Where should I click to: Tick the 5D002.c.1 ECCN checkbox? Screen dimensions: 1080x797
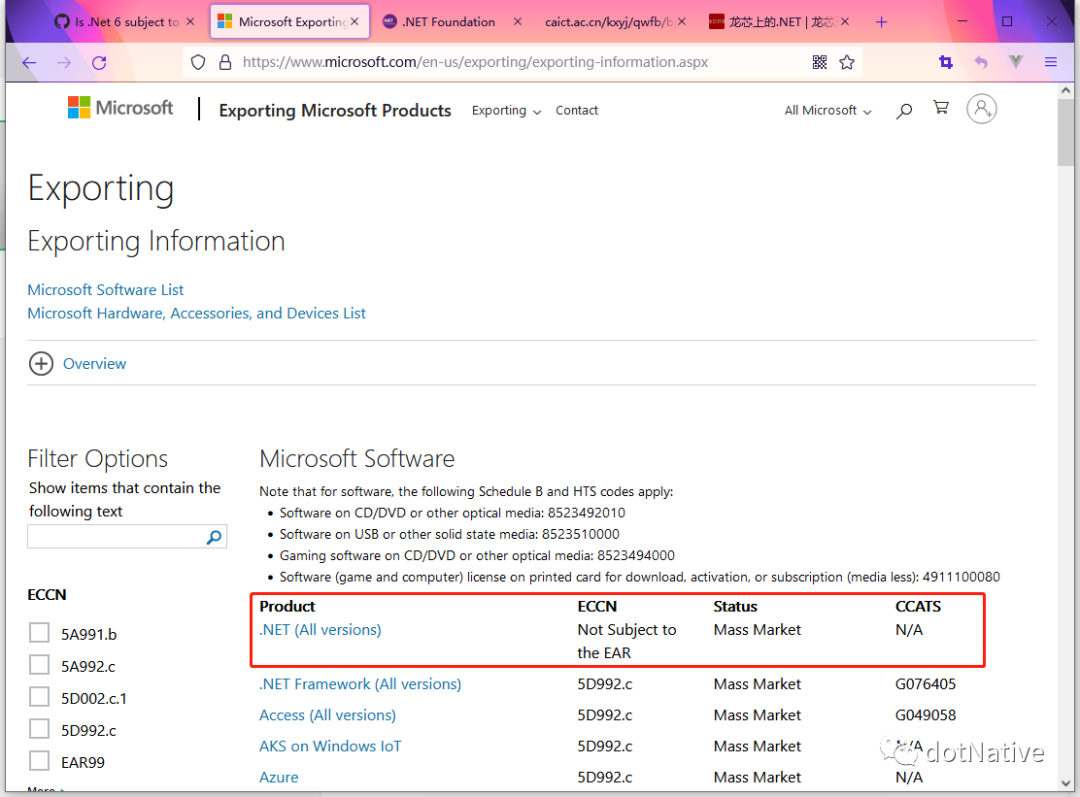click(39, 696)
